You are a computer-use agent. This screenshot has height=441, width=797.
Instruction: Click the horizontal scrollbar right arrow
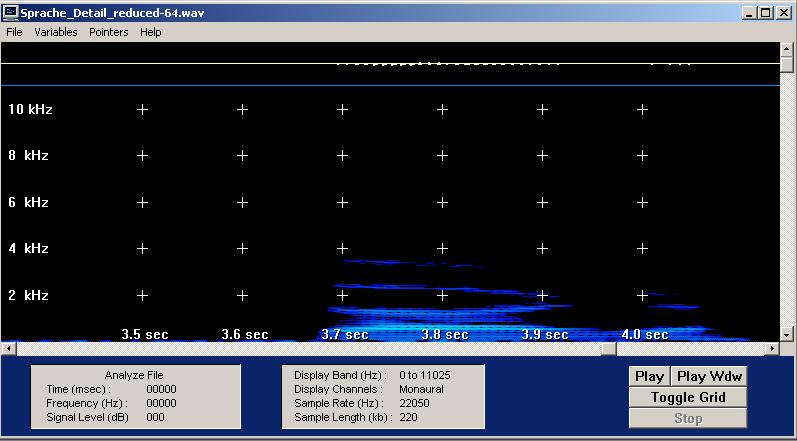pos(773,349)
